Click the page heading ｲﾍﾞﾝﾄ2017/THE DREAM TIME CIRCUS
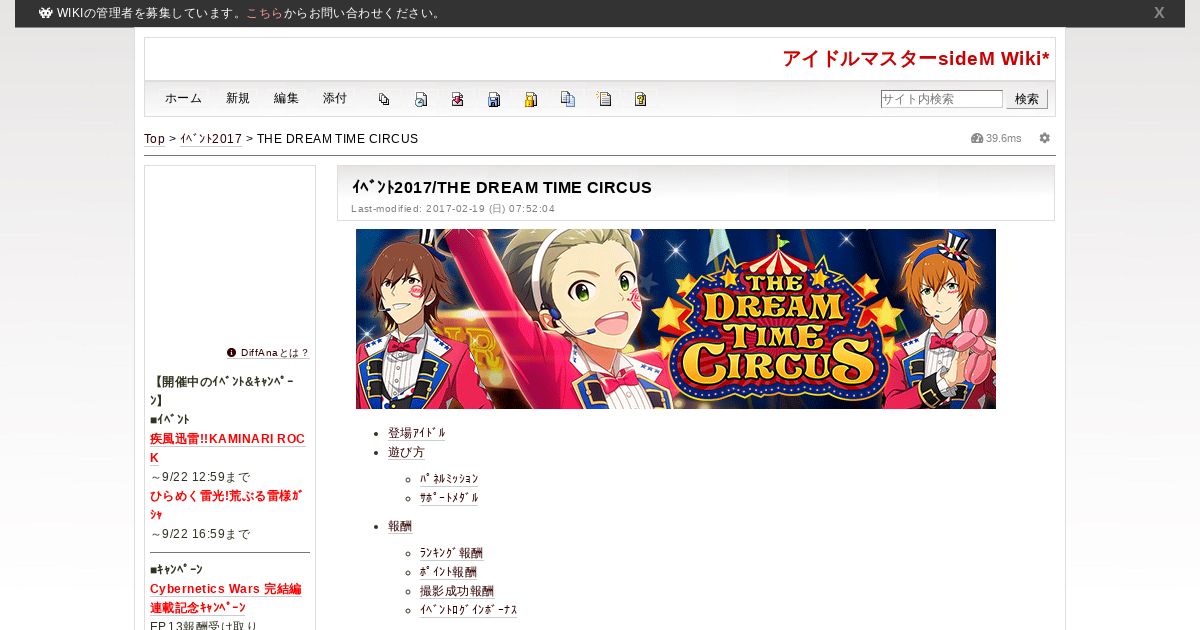The height and width of the screenshot is (630, 1200). click(502, 187)
